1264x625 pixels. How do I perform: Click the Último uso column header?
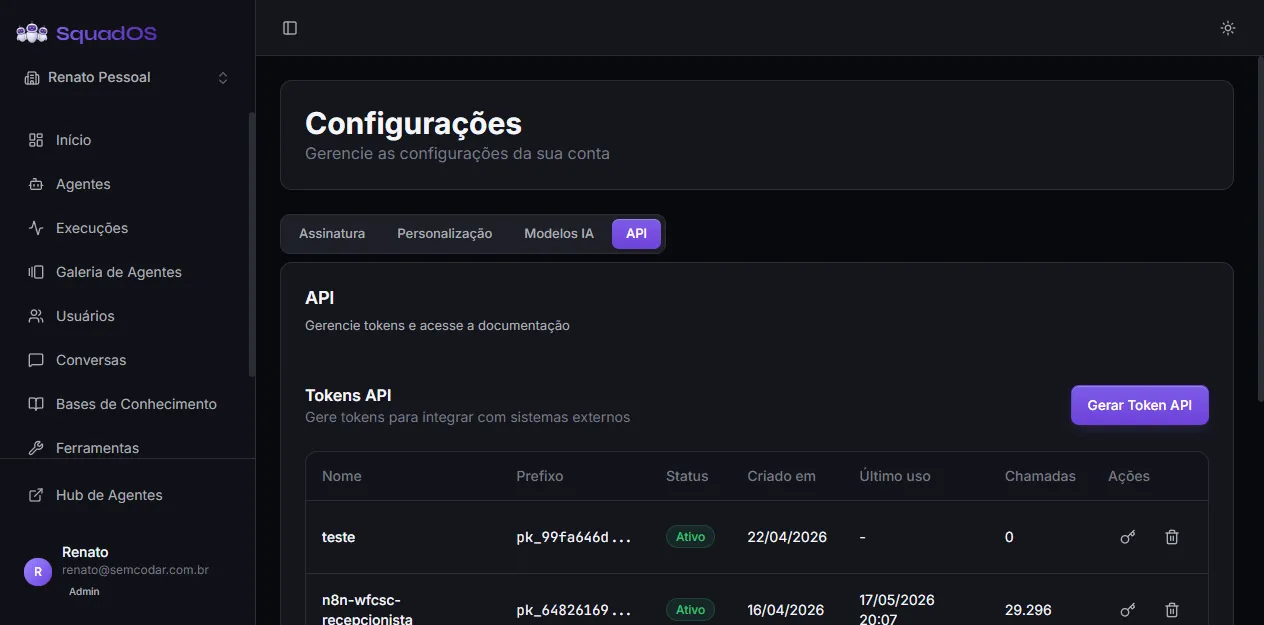click(x=895, y=476)
